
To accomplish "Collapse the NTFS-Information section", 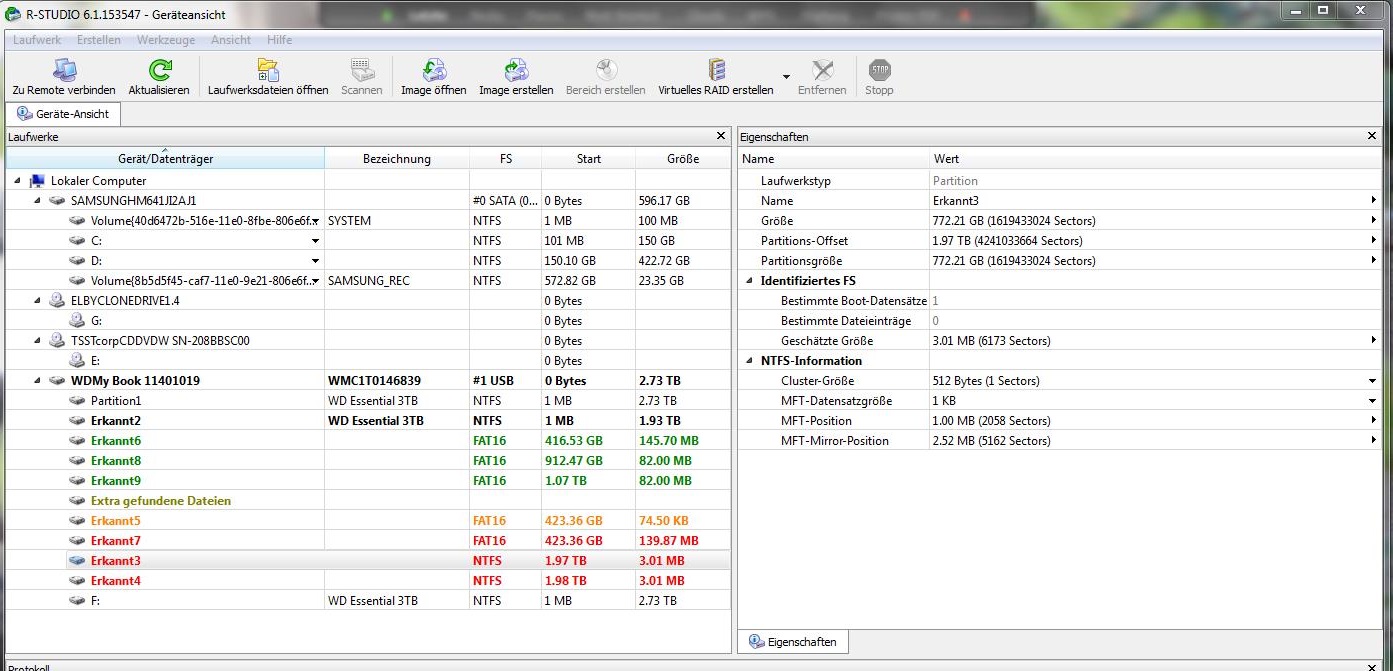I will click(750, 361).
